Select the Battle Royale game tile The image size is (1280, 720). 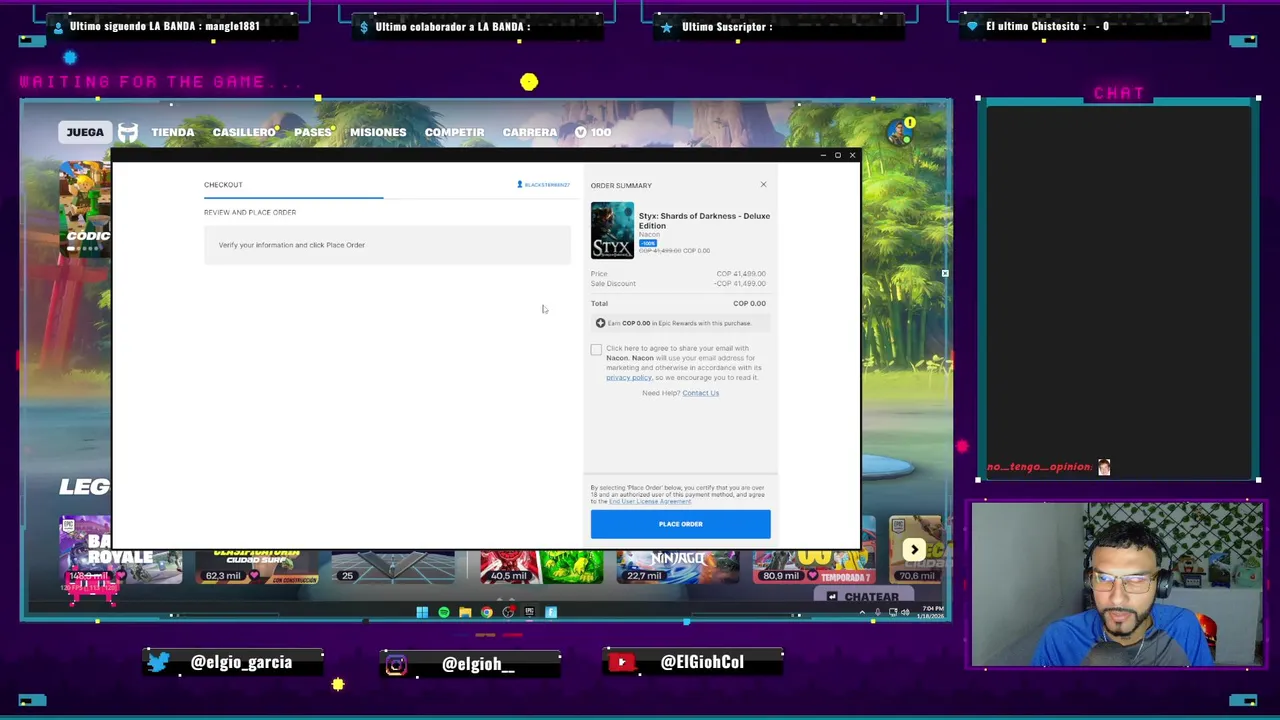pyautogui.click(x=121, y=550)
